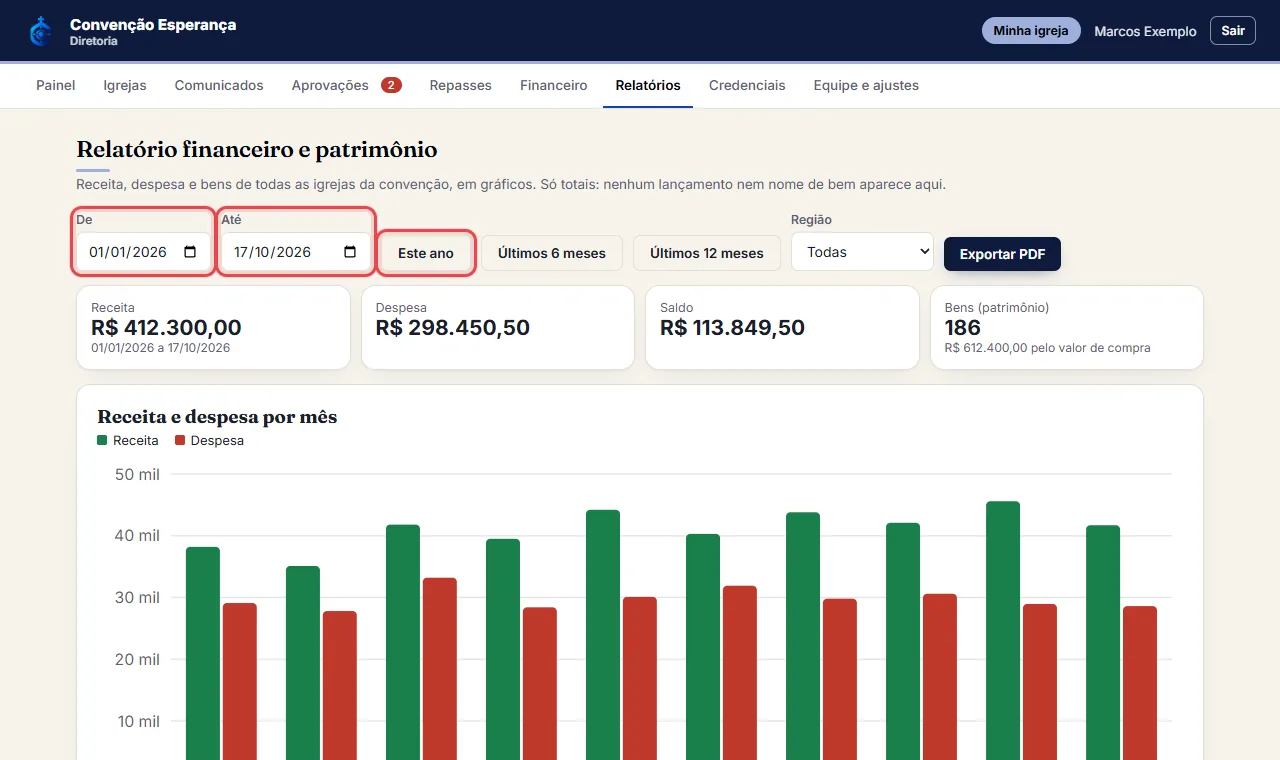Click the 30 mil axis label
This screenshot has width=1280, height=760.
click(138, 598)
